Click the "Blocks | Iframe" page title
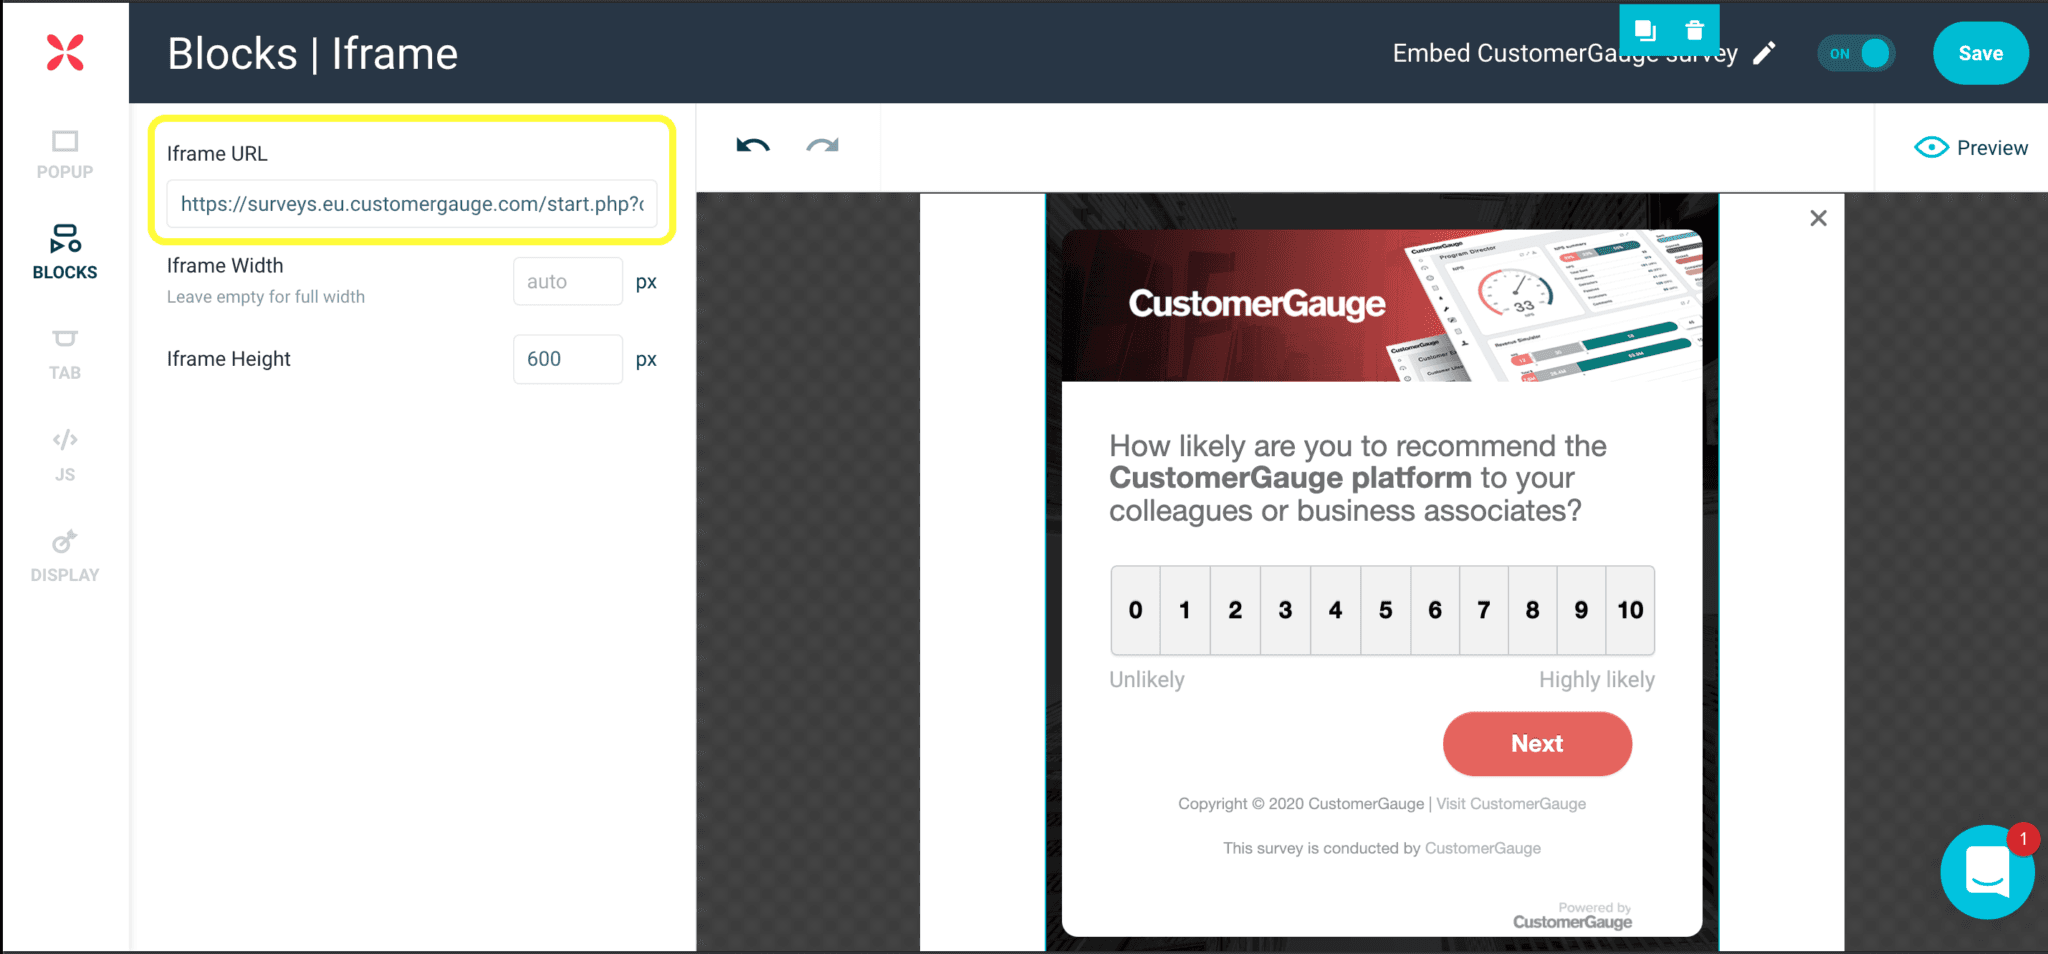 (x=313, y=54)
